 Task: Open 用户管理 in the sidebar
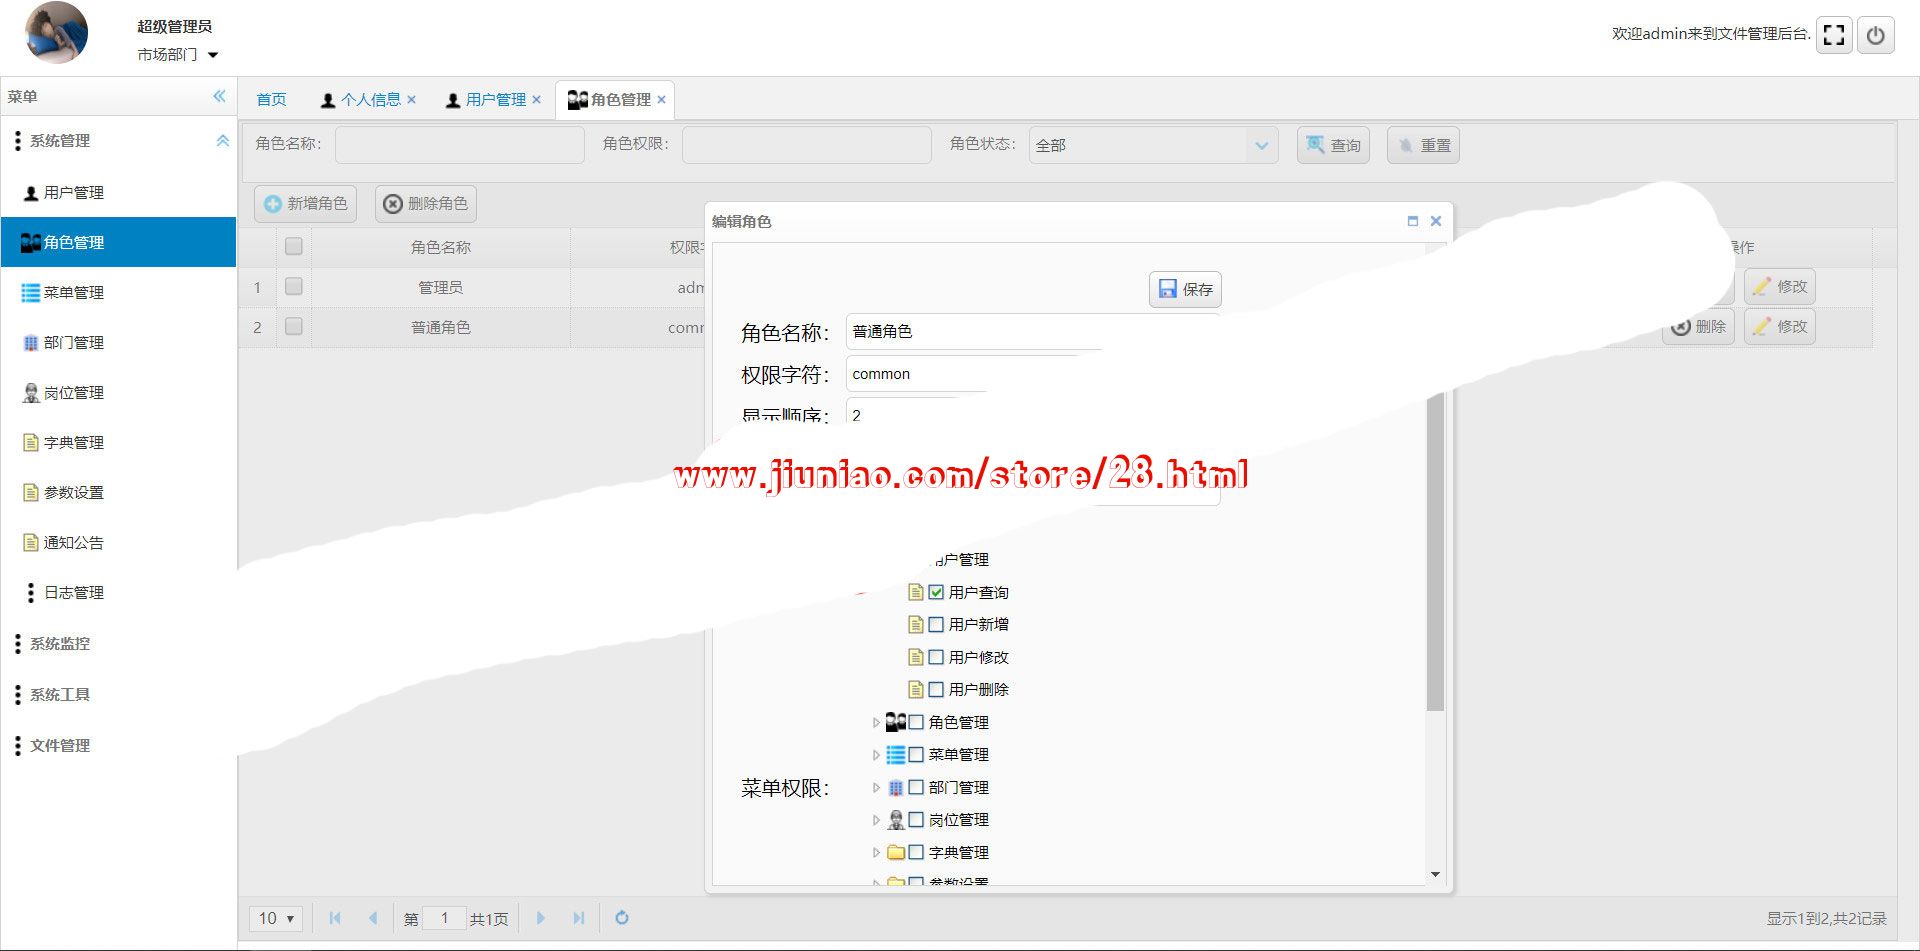[x=118, y=193]
